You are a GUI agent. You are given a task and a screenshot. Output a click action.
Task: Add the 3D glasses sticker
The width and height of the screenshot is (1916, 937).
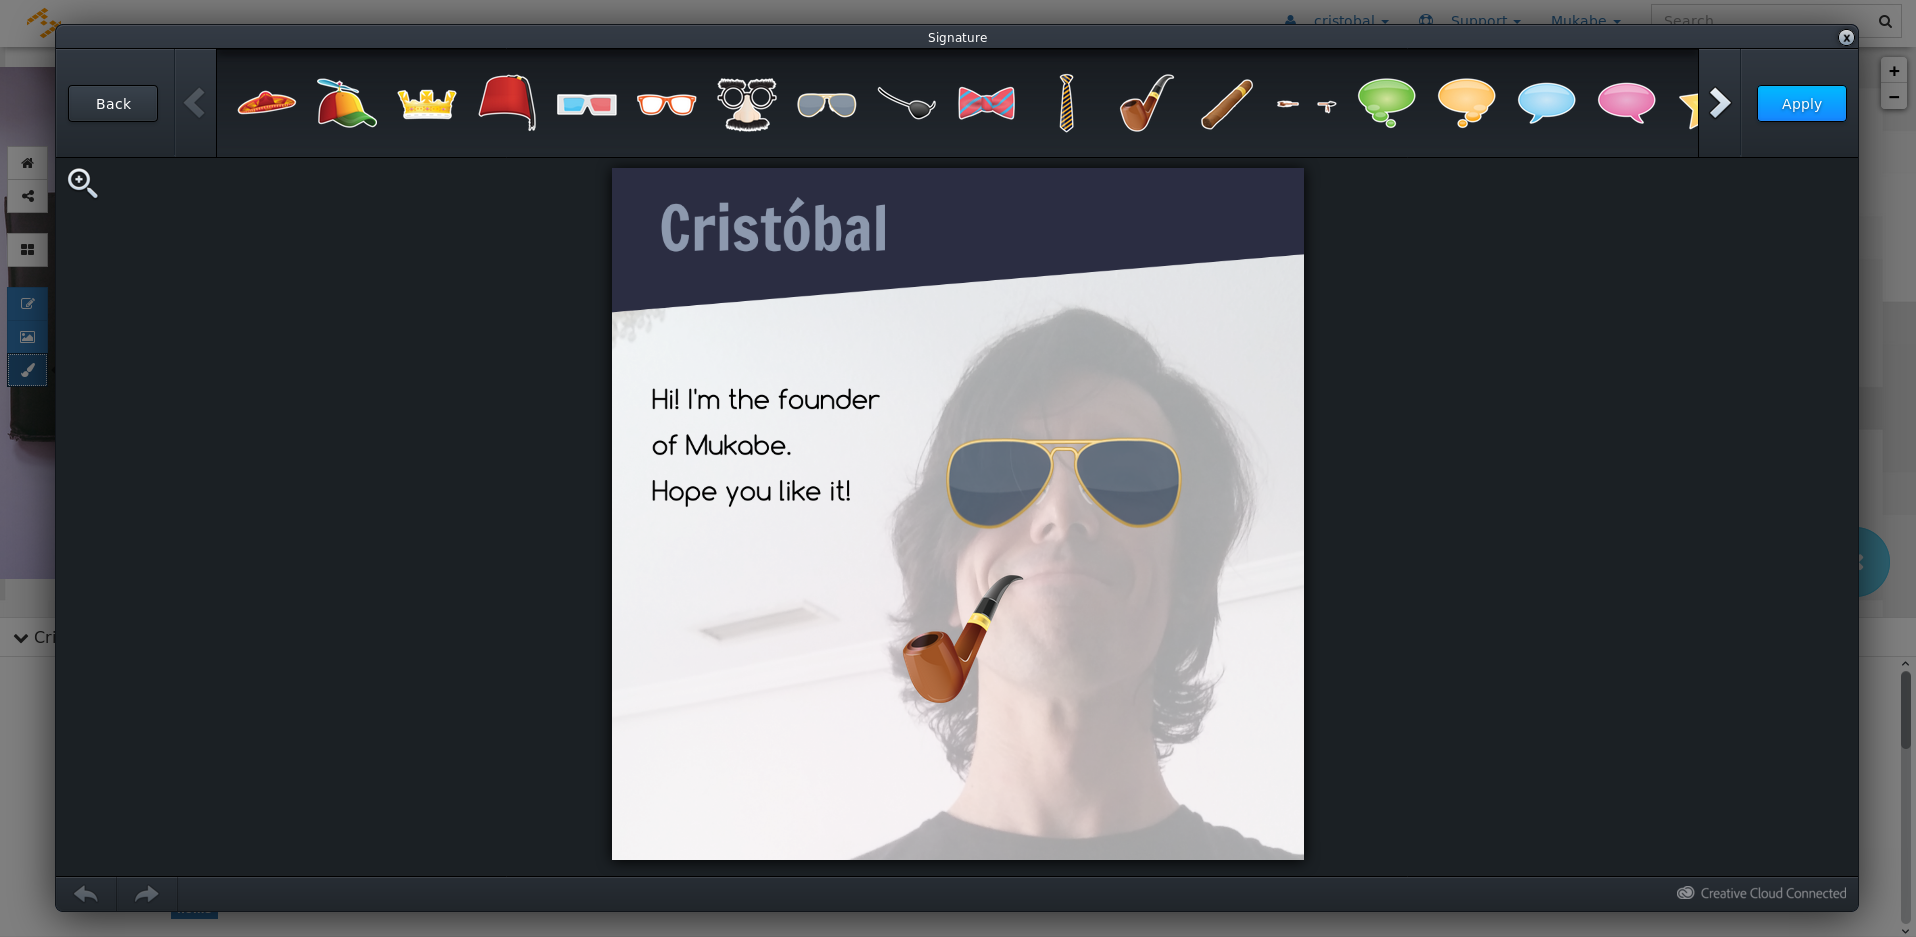tap(587, 104)
